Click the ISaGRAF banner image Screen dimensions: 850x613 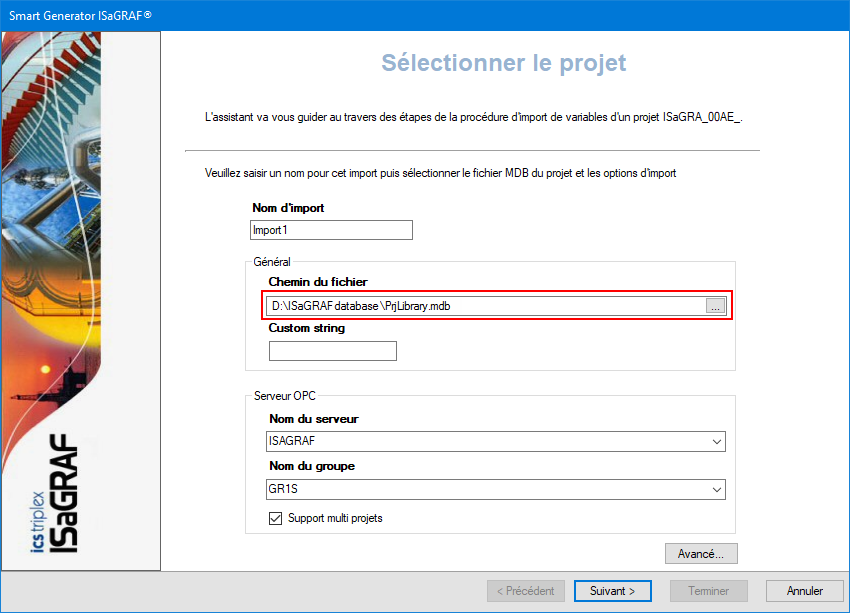tap(81, 301)
